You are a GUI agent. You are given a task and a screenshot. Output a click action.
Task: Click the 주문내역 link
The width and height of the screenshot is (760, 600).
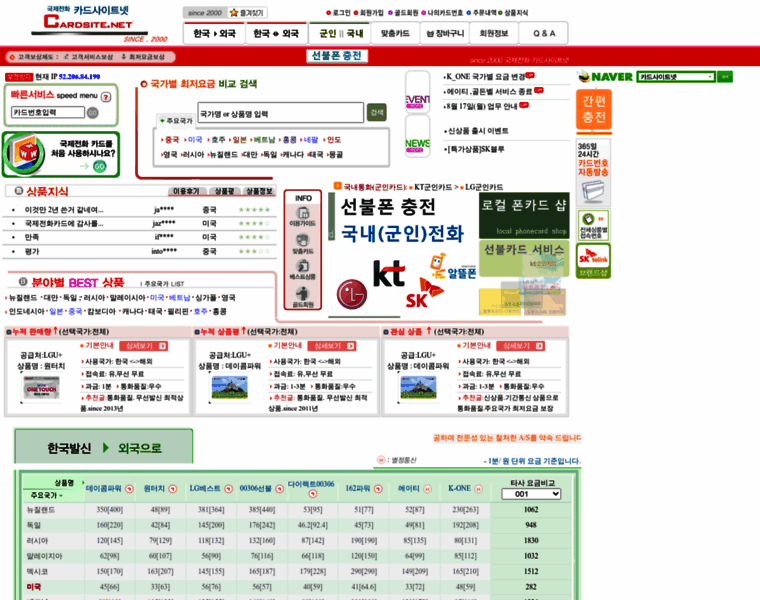tap(482, 13)
